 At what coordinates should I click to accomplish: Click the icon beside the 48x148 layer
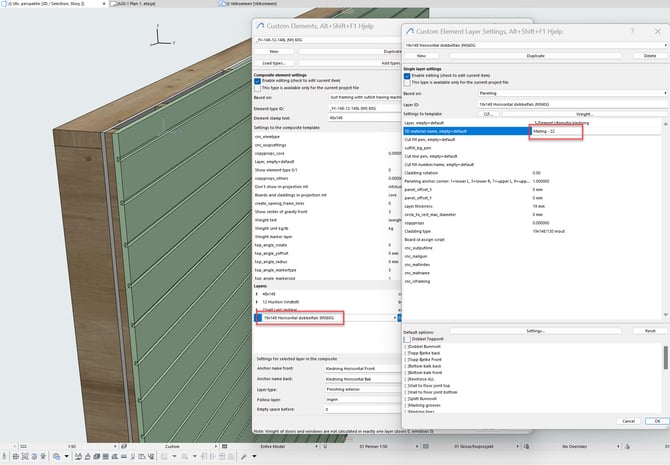[257, 294]
